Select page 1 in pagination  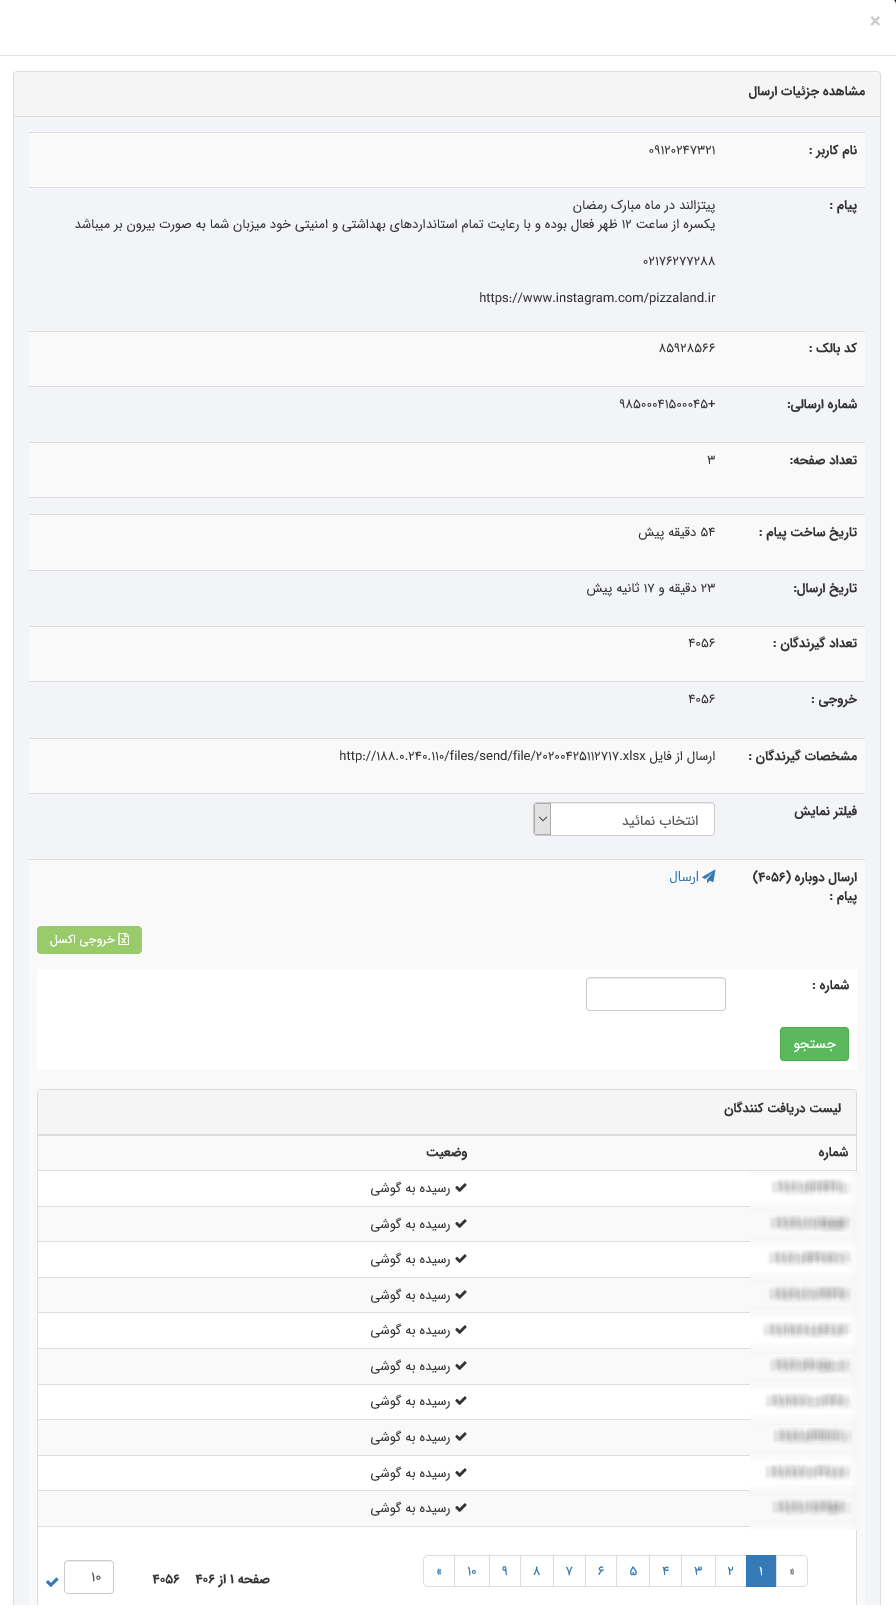click(x=761, y=1571)
